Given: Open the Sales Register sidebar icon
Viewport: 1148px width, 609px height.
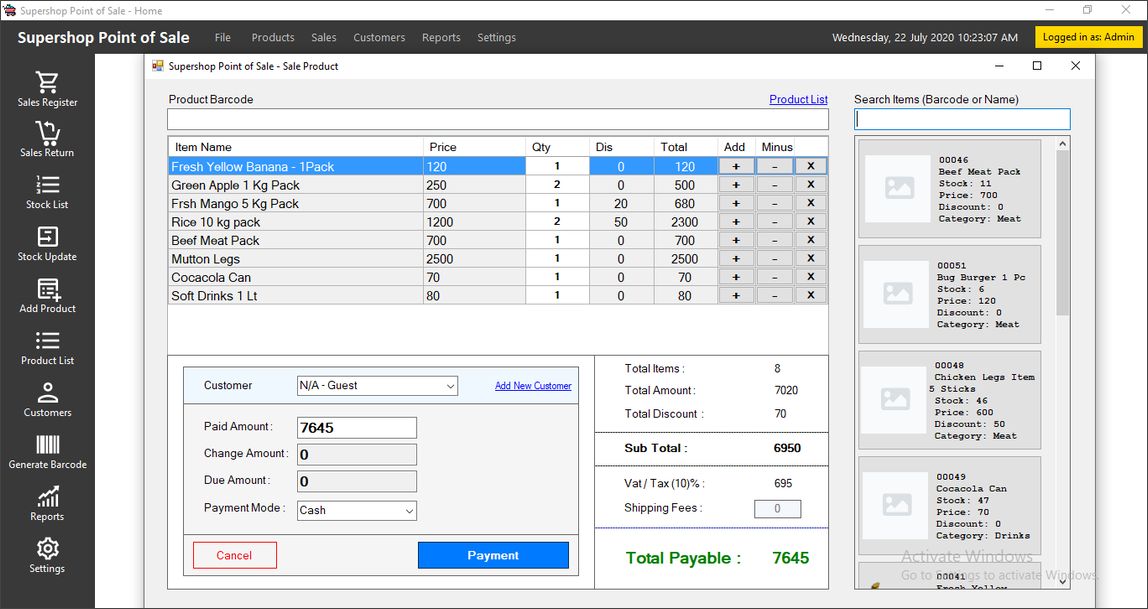Looking at the screenshot, I should click(47, 82).
